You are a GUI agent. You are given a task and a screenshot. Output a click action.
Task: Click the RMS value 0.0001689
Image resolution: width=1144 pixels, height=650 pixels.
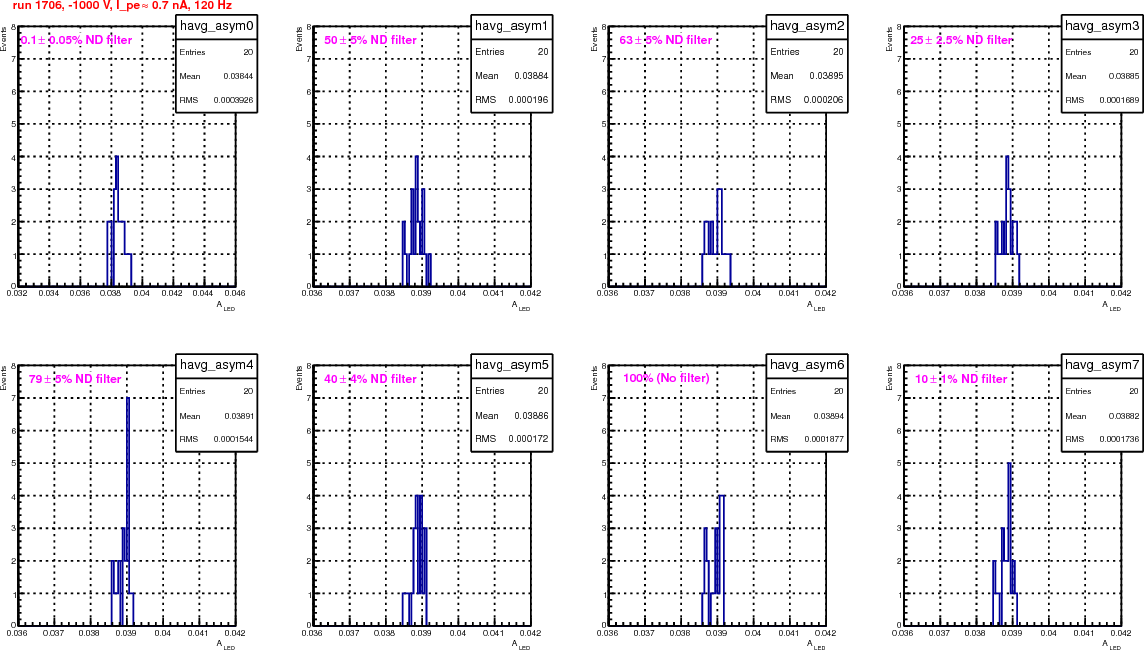click(x=1119, y=101)
